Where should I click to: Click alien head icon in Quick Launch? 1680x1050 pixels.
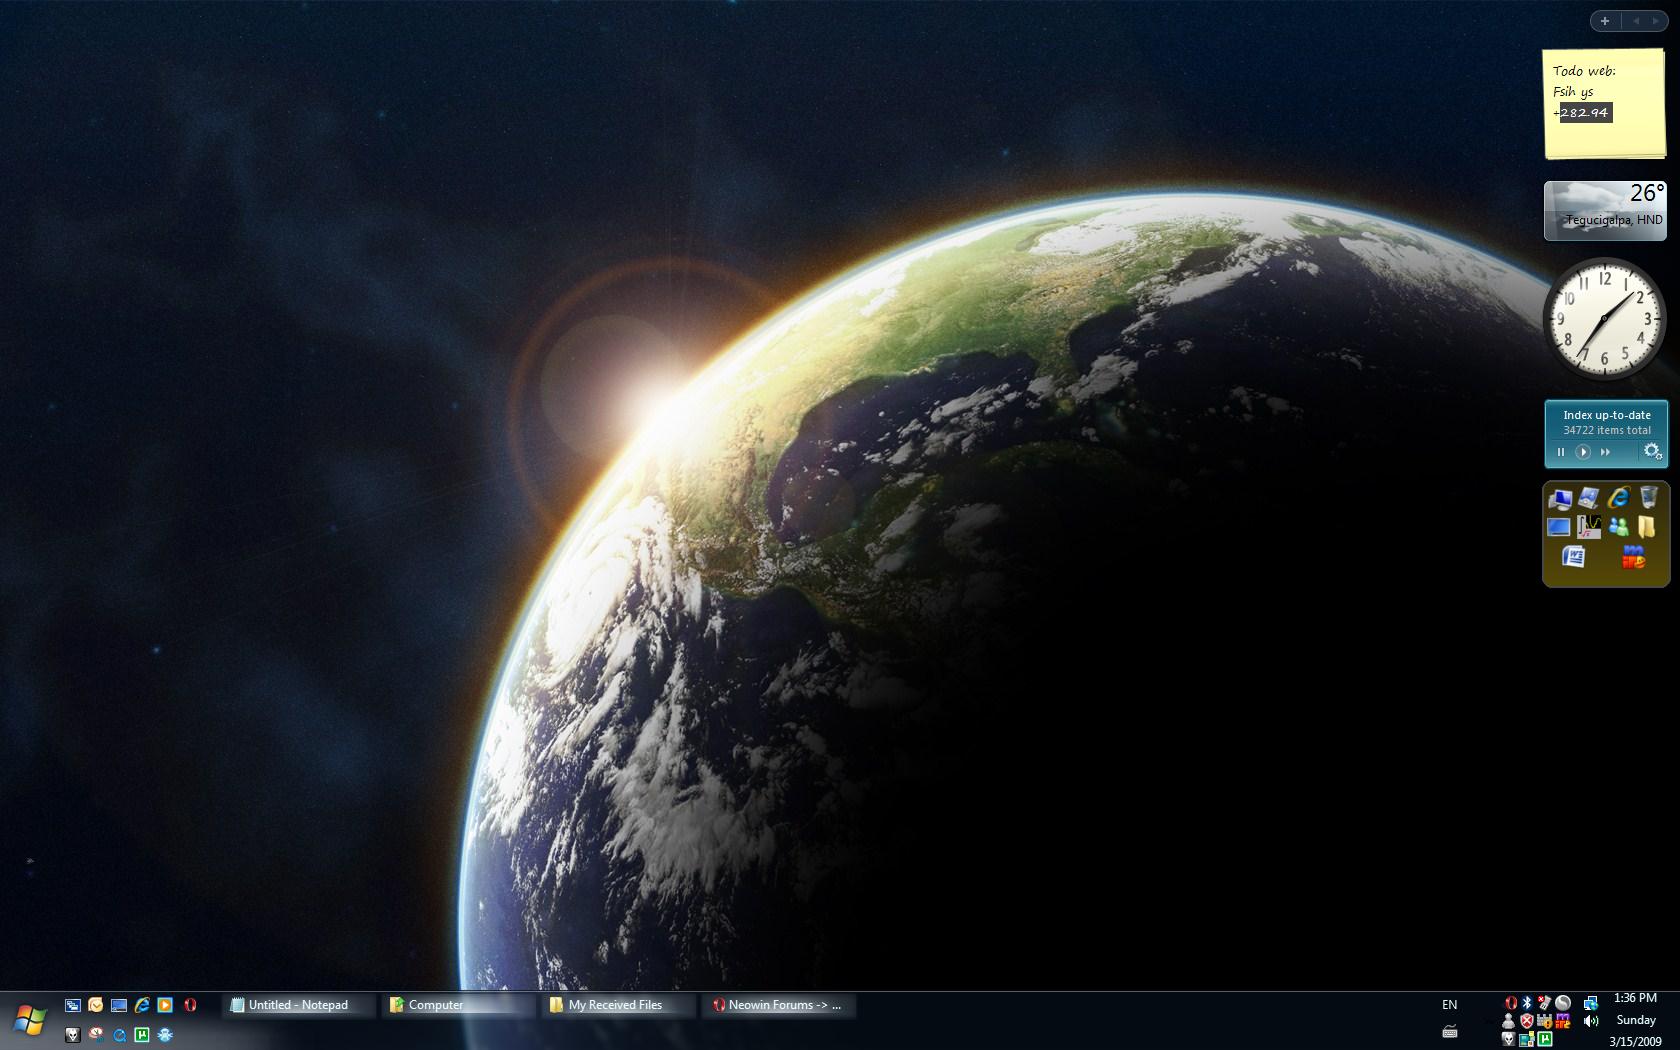point(73,1035)
